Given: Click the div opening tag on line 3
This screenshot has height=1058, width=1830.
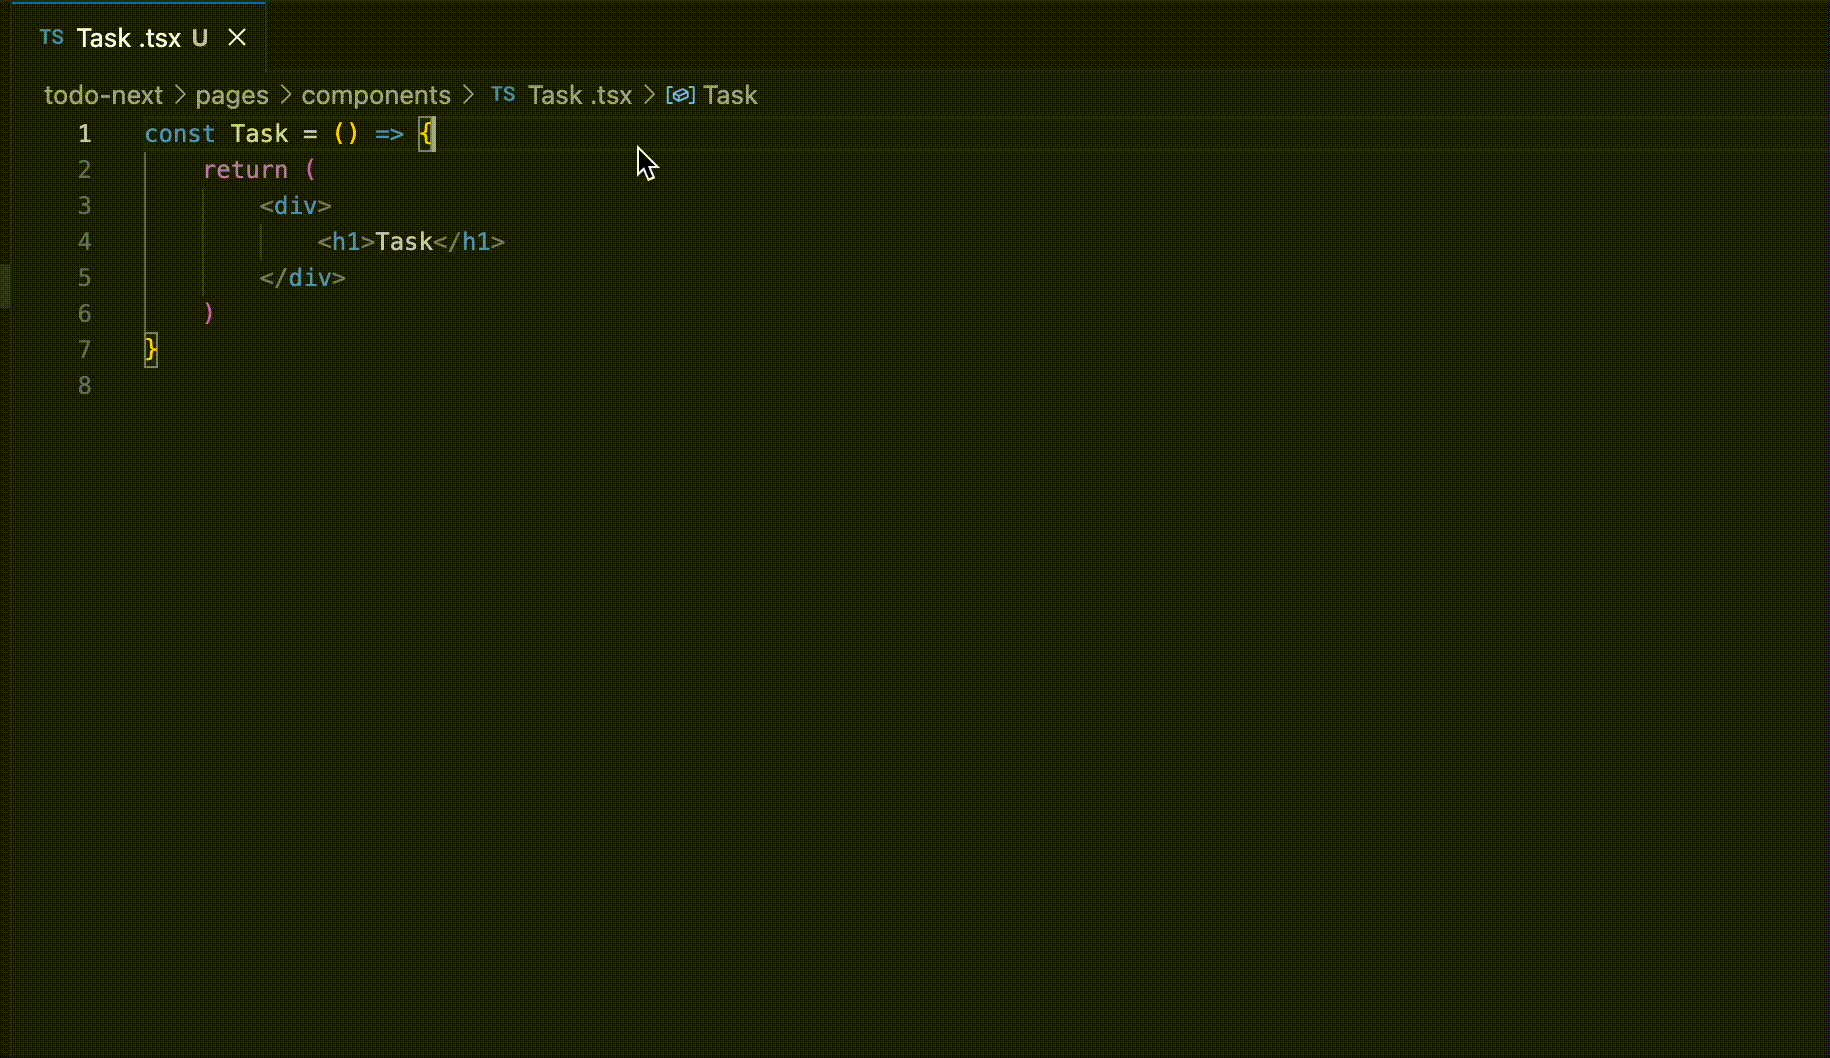Looking at the screenshot, I should pos(295,205).
